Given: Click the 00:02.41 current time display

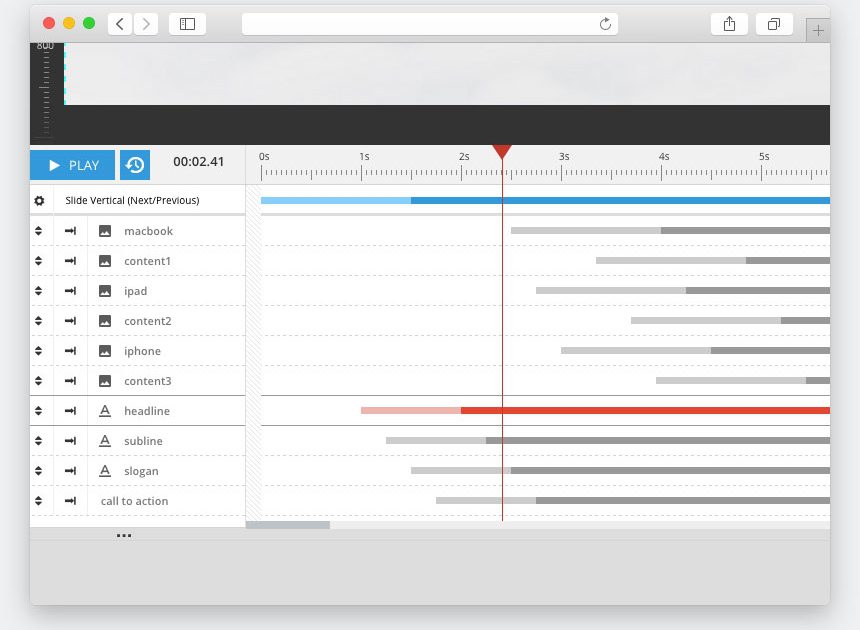Looking at the screenshot, I should click(199, 162).
